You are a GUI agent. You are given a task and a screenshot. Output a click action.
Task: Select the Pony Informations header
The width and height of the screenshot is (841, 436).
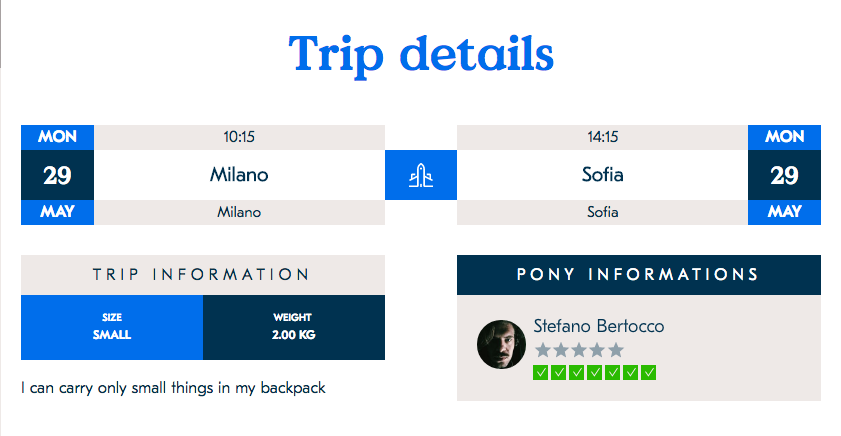pyautogui.click(x=638, y=274)
